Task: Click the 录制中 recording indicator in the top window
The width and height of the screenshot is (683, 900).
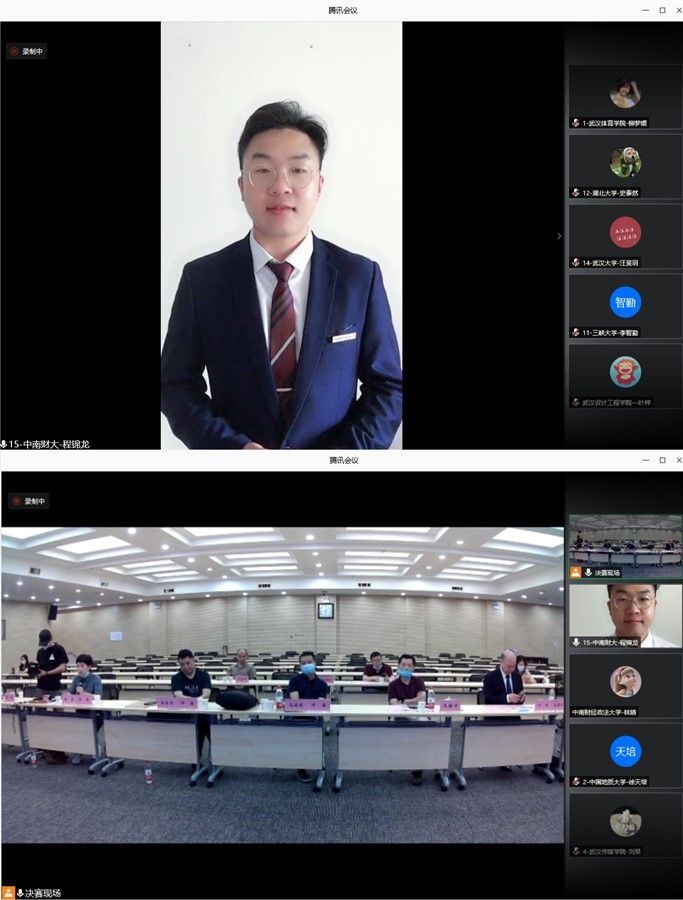Action: point(27,51)
